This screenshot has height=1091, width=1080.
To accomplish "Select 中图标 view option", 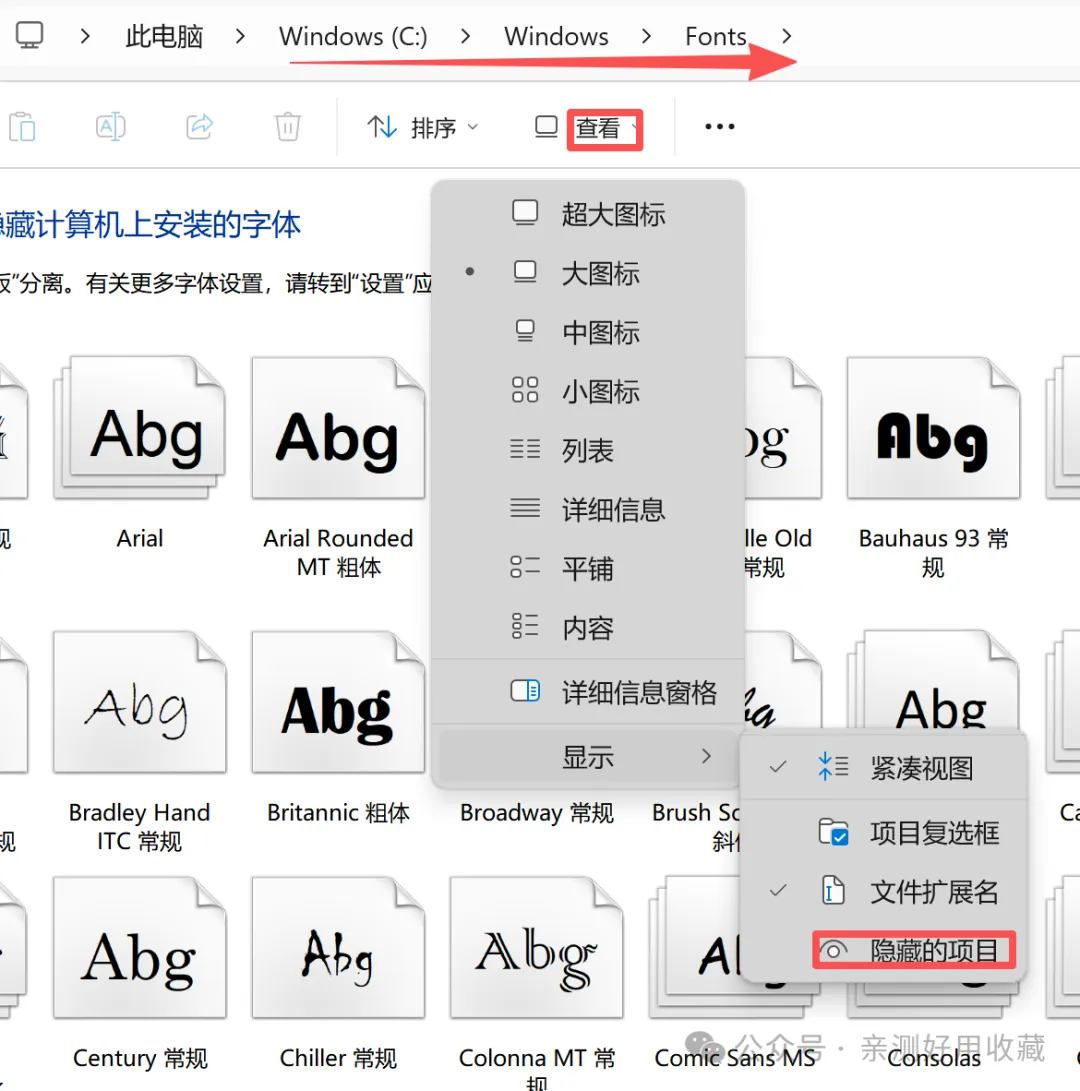I will pos(588,333).
